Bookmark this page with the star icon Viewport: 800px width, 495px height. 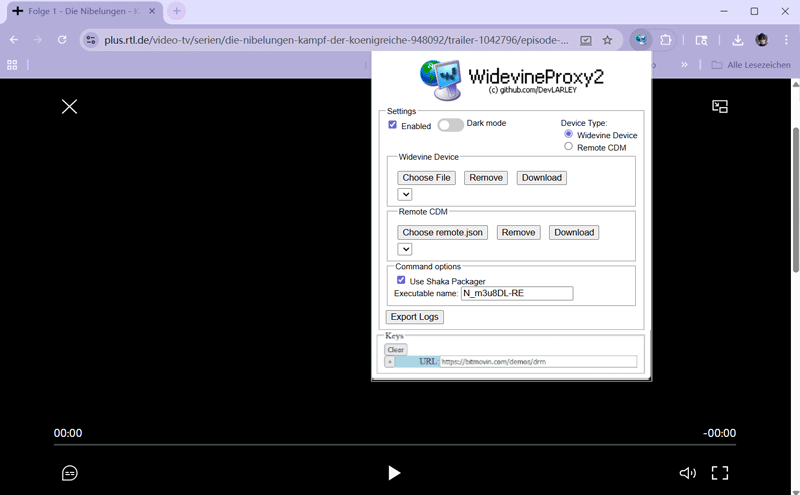[x=607, y=40]
